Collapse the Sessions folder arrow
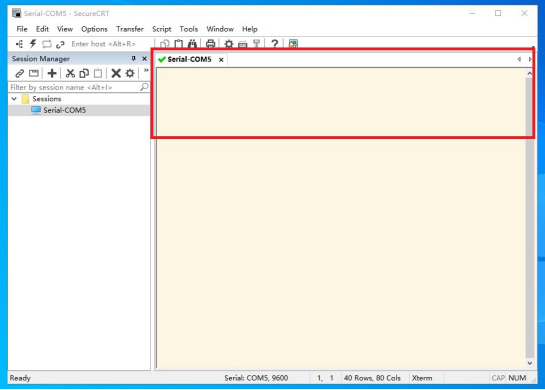Screen dimensions: 545x390 pyautogui.click(x=14, y=99)
